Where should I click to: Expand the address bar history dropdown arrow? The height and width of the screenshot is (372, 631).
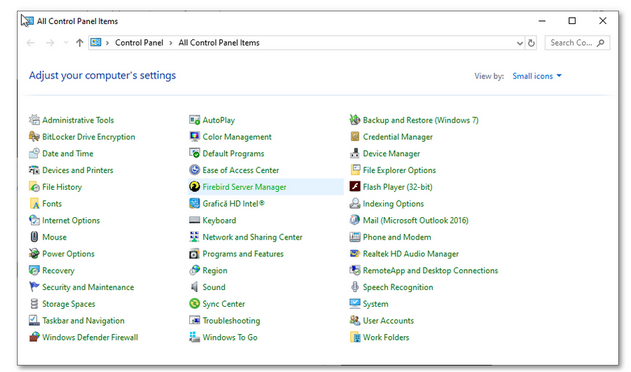(520, 43)
